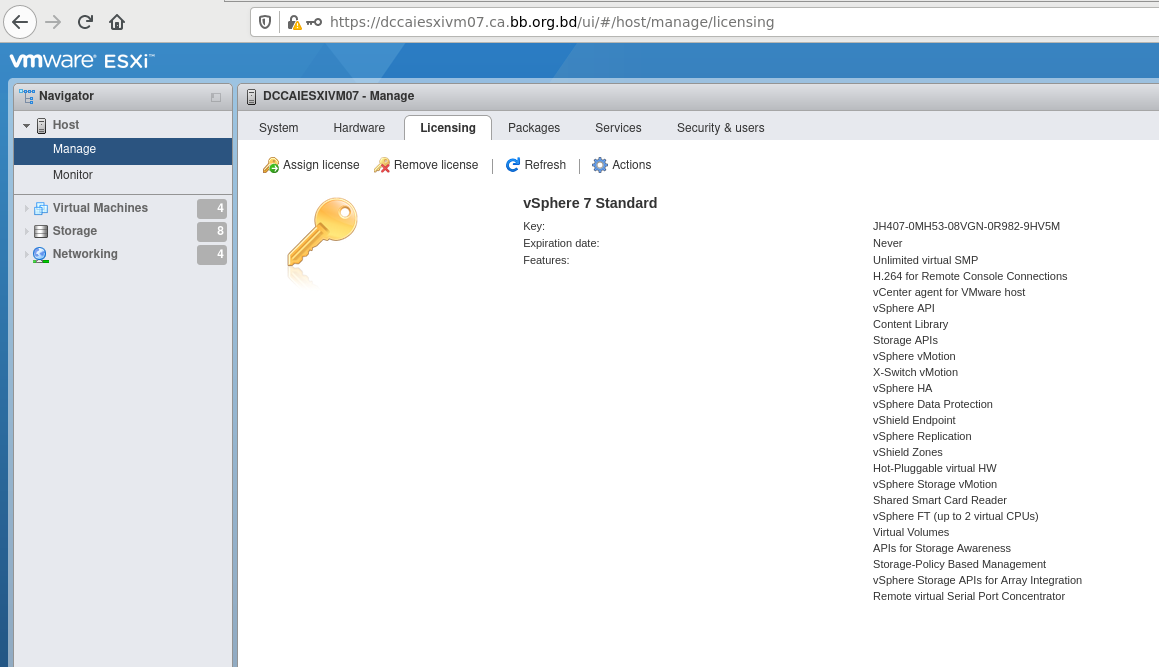Expand the Storage tree arrow

click(27, 231)
